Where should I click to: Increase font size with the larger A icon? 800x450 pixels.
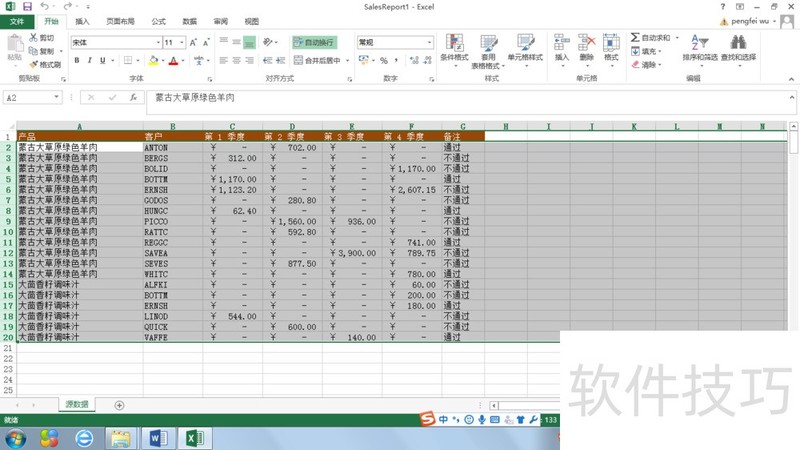193,42
